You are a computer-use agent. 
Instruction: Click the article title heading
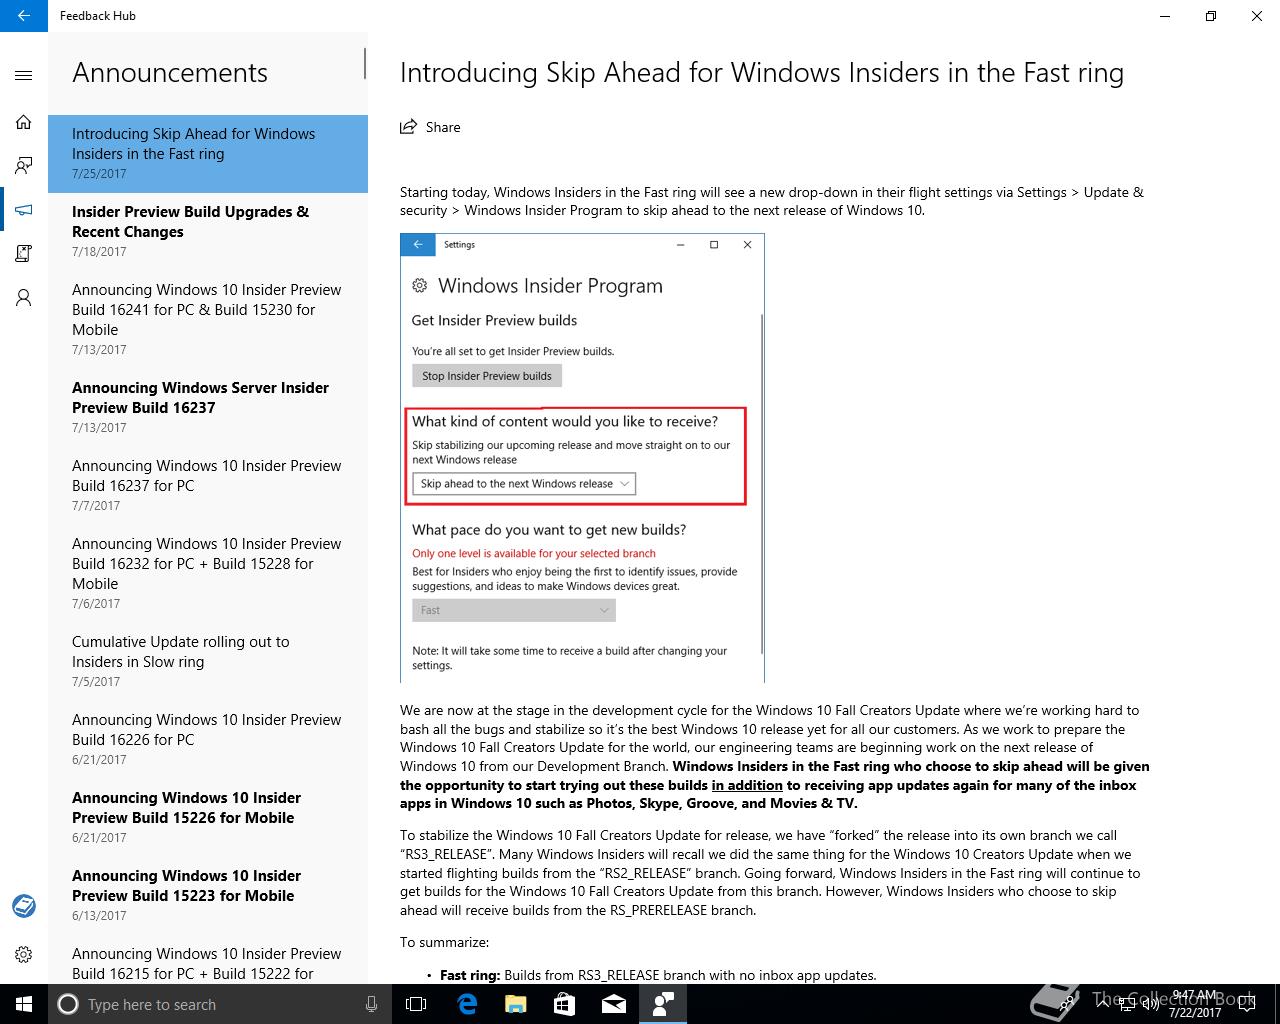point(762,73)
